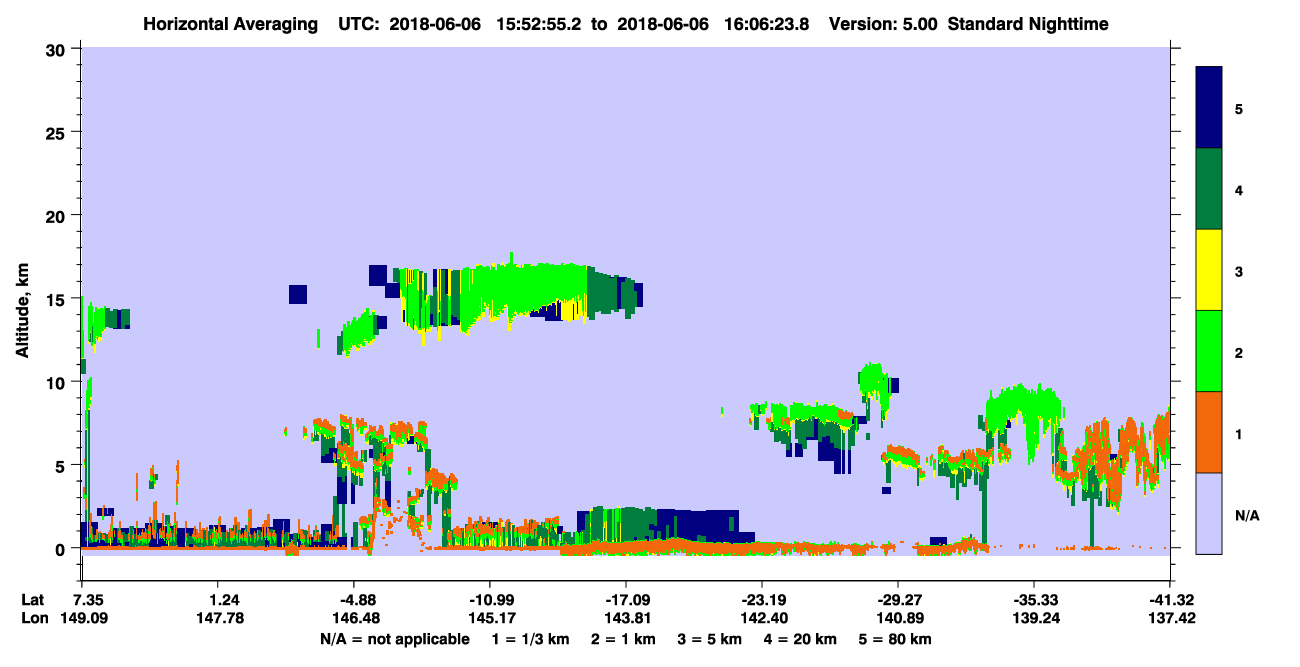Image resolution: width=1300 pixels, height=667 pixels.
Task: Click the dark blue color bar segment labeled 5
Action: click(1209, 108)
